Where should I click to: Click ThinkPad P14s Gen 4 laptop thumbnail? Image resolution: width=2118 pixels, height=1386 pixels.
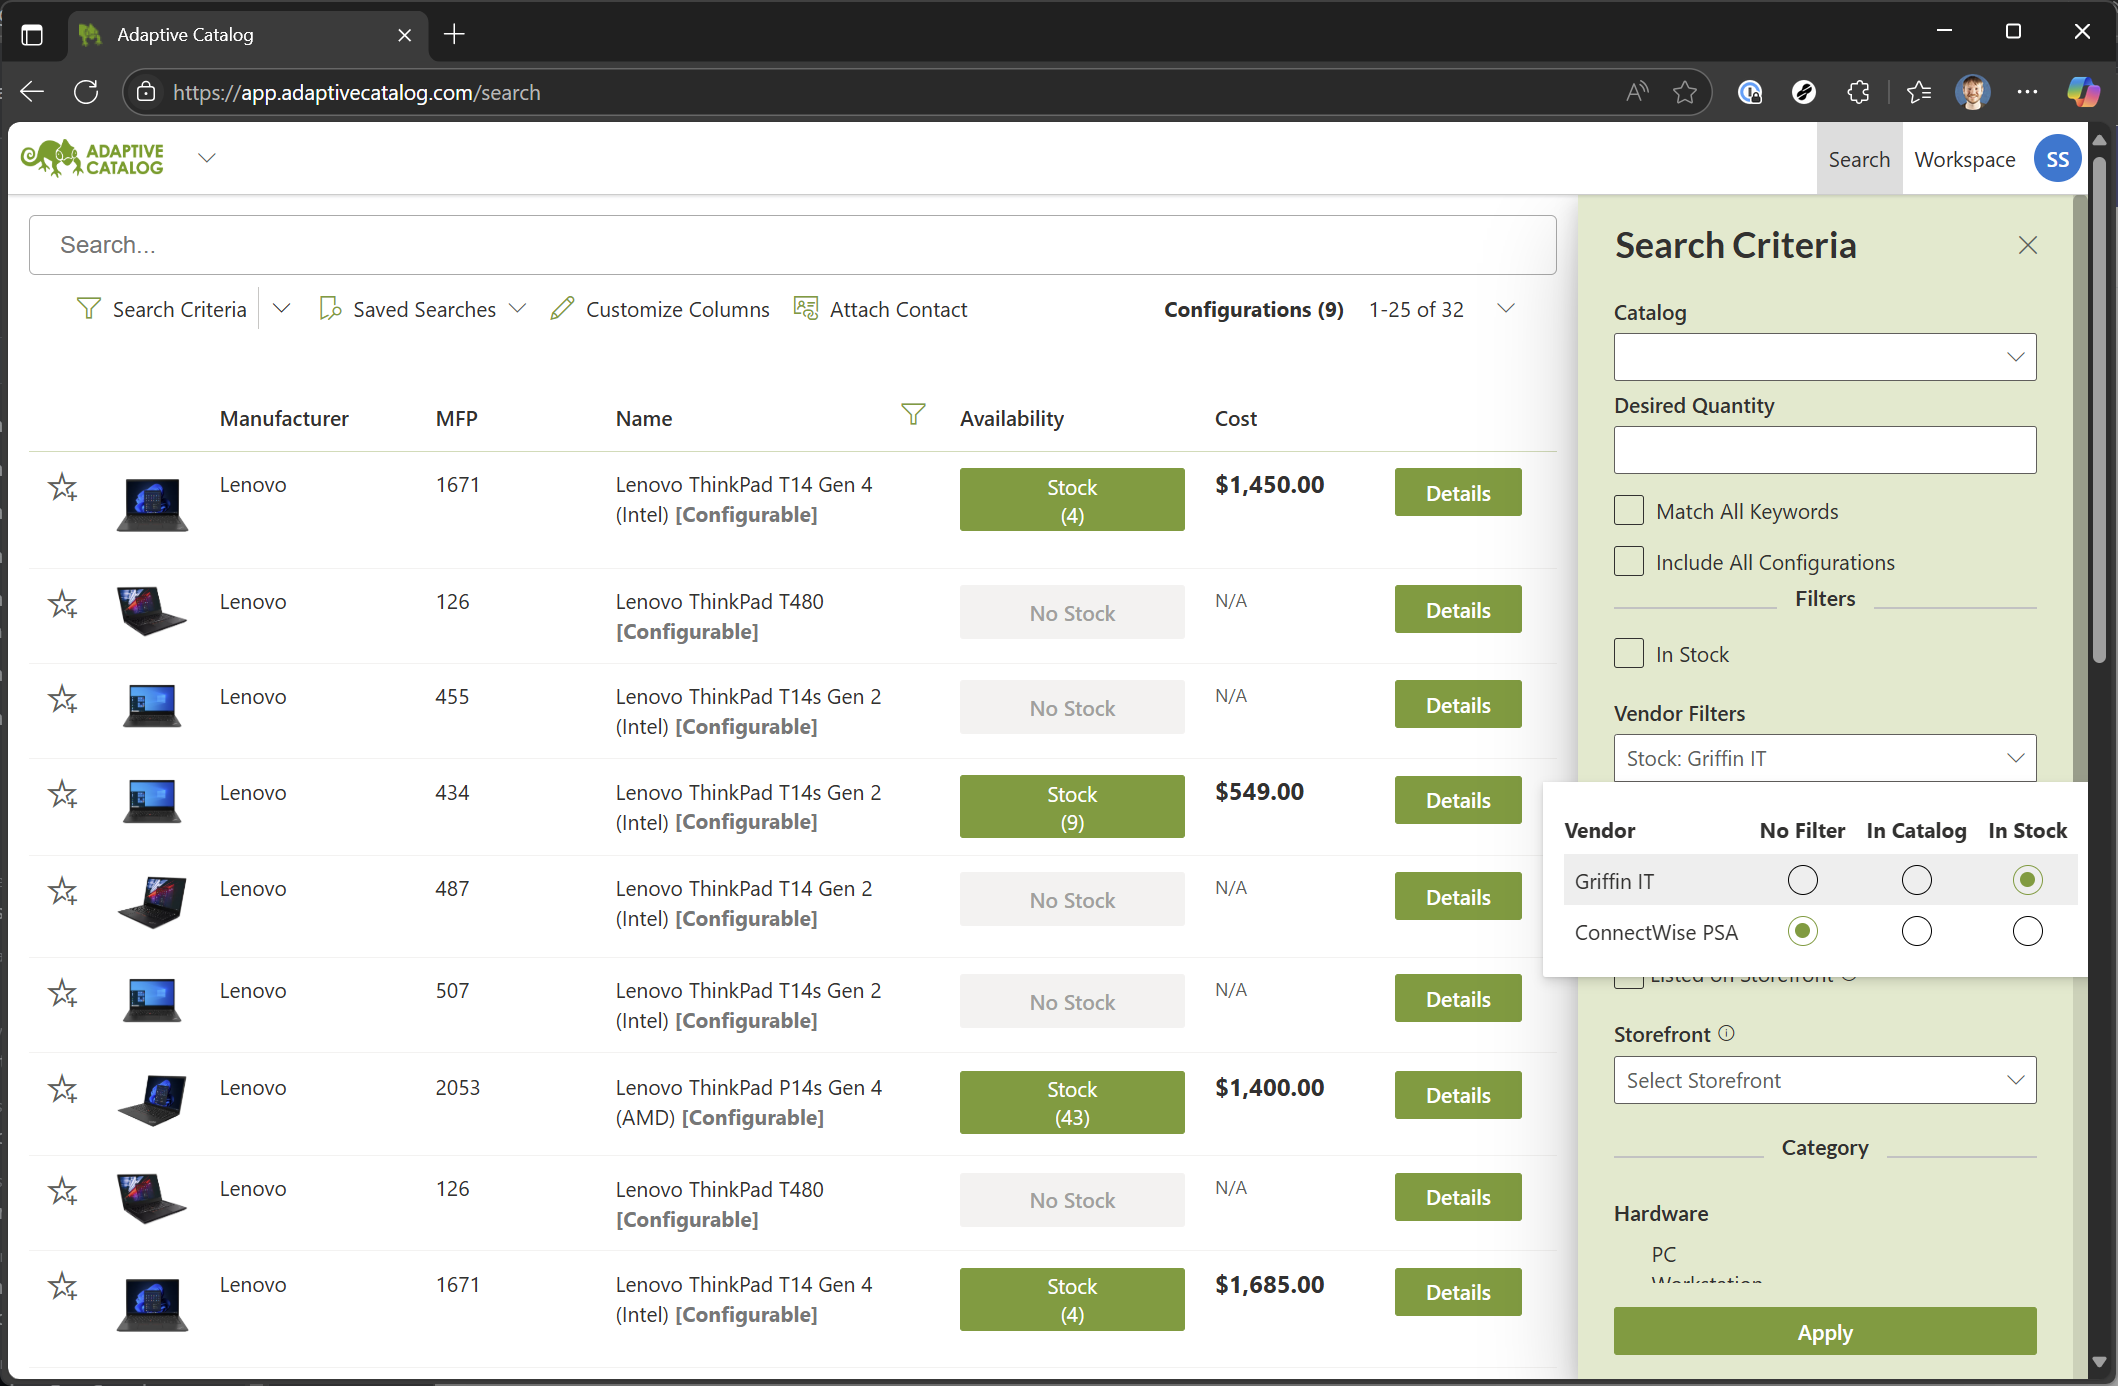coord(152,1101)
